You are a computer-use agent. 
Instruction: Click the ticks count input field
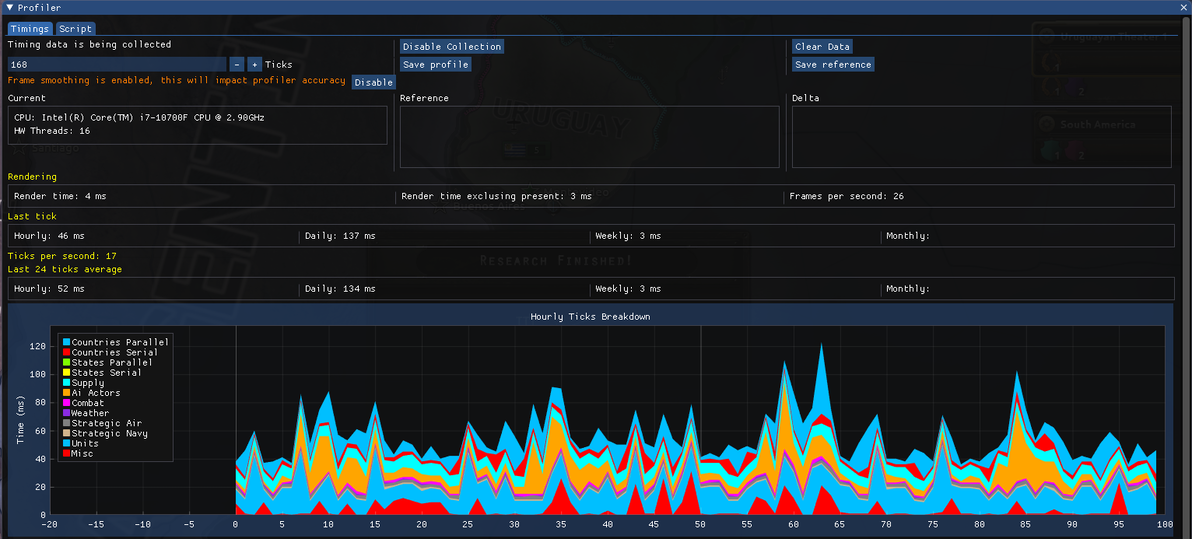[x=117, y=65]
